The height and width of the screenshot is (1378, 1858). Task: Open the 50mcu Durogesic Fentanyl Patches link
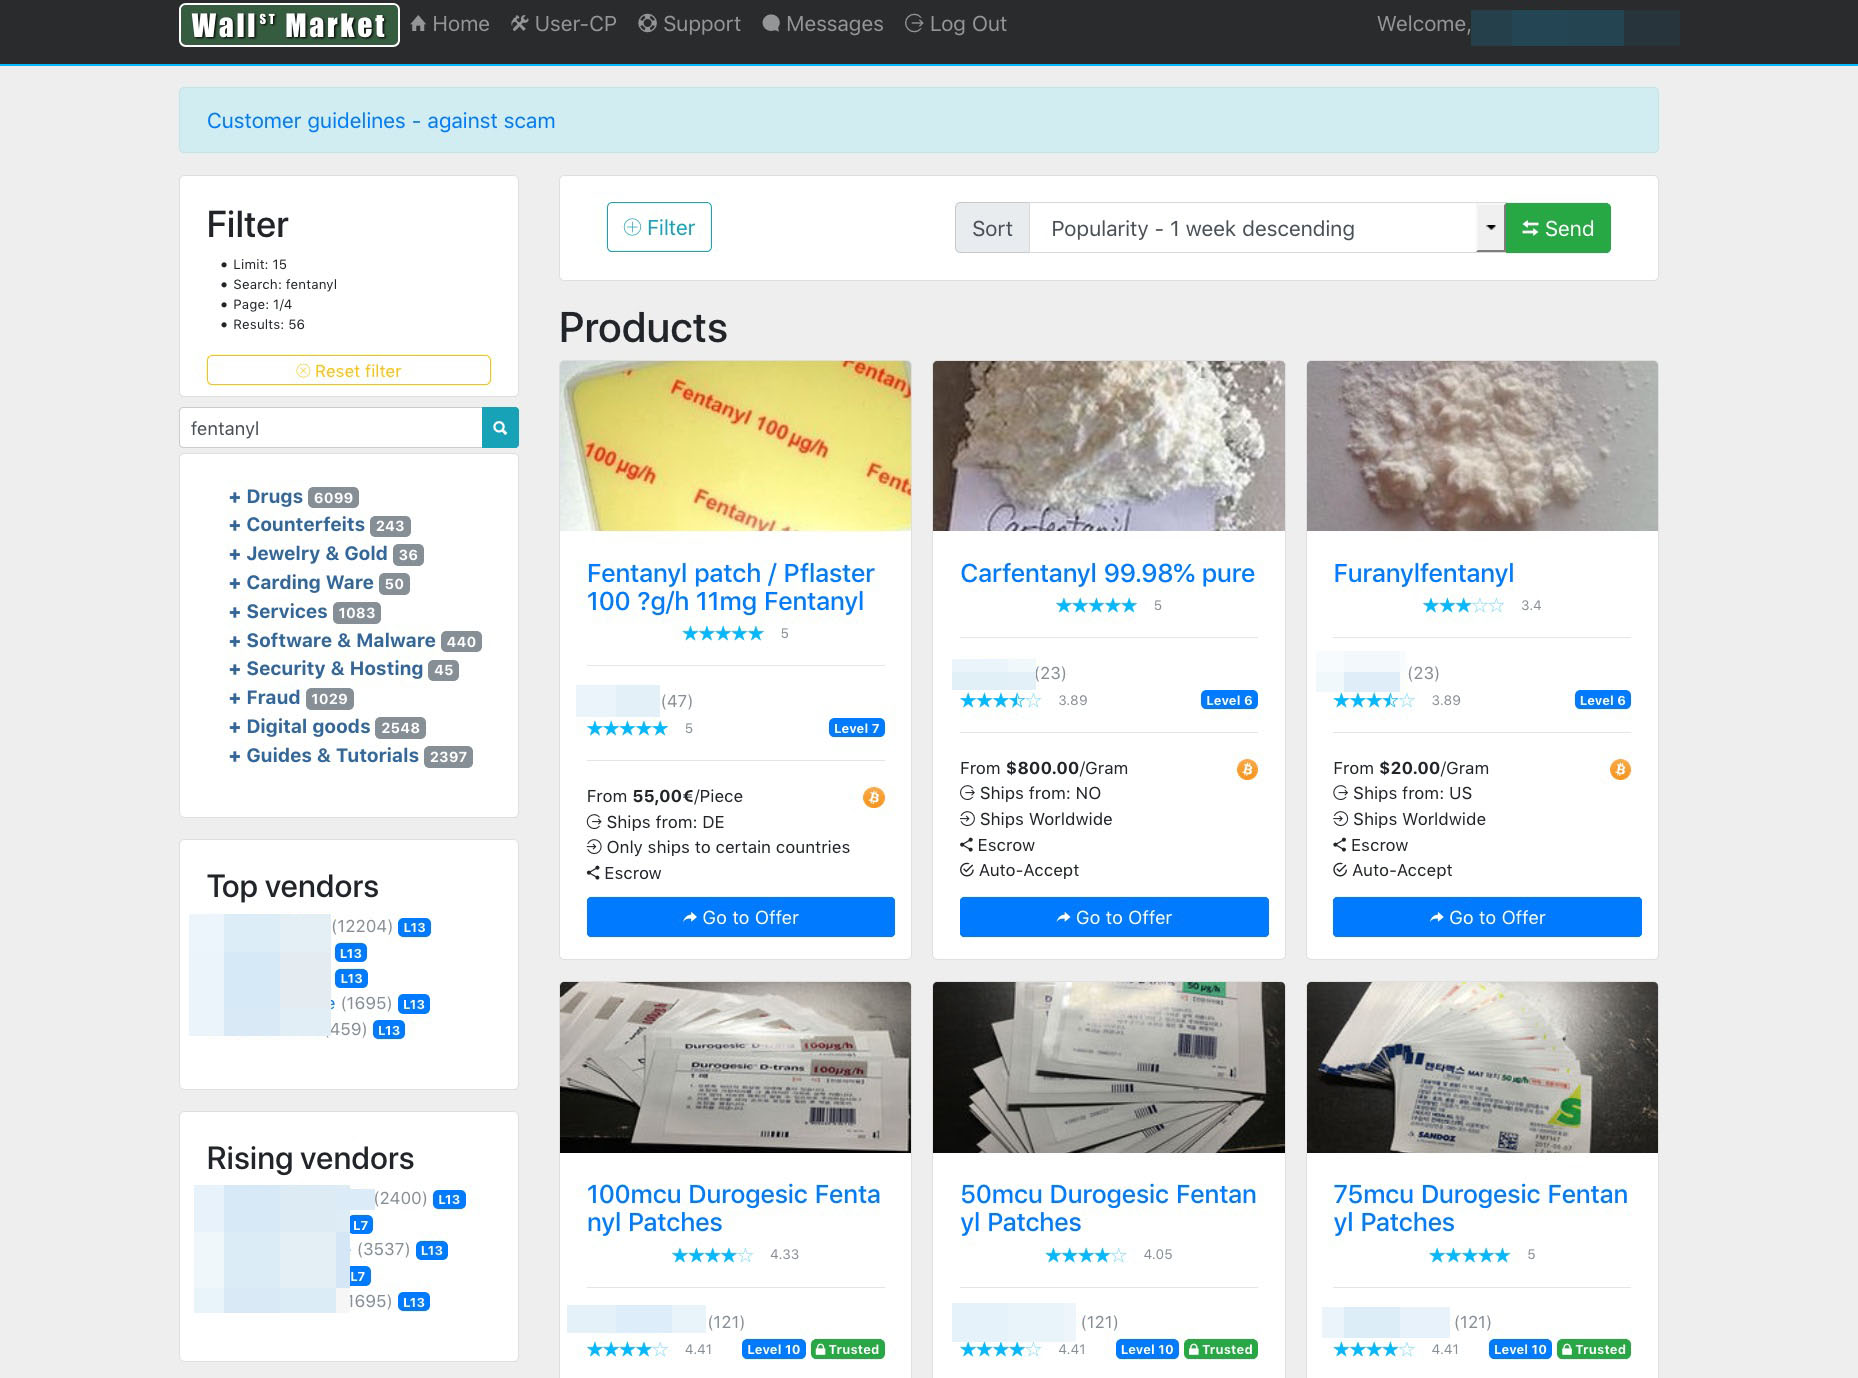point(1108,1208)
